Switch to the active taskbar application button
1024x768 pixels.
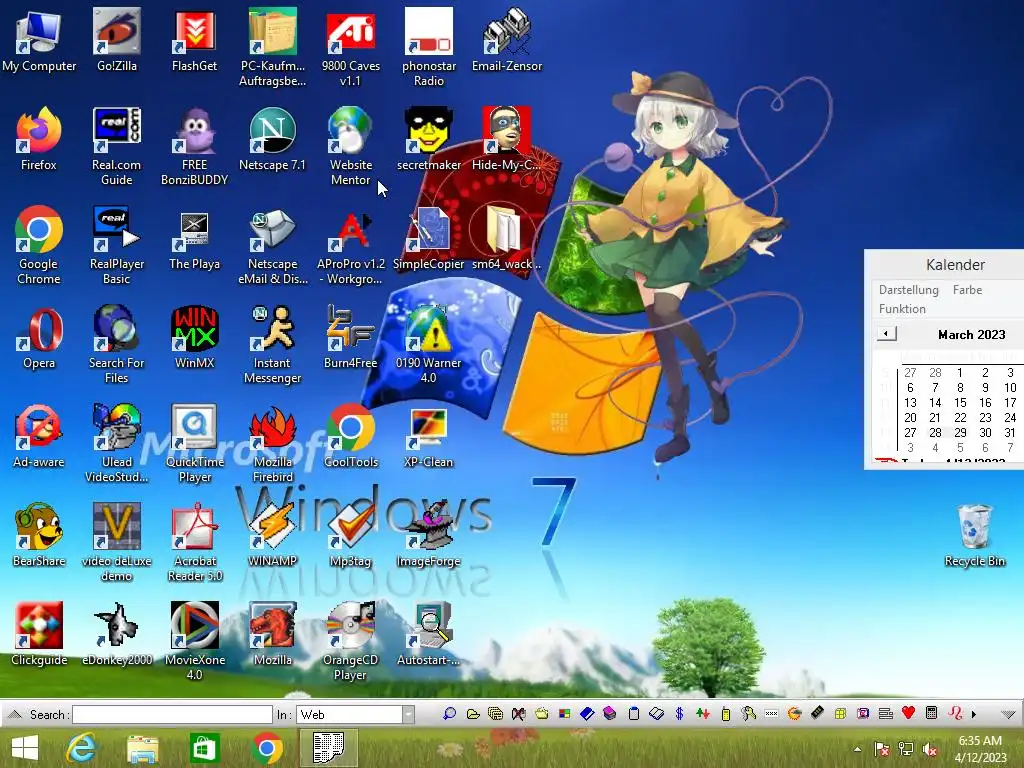[x=328, y=748]
